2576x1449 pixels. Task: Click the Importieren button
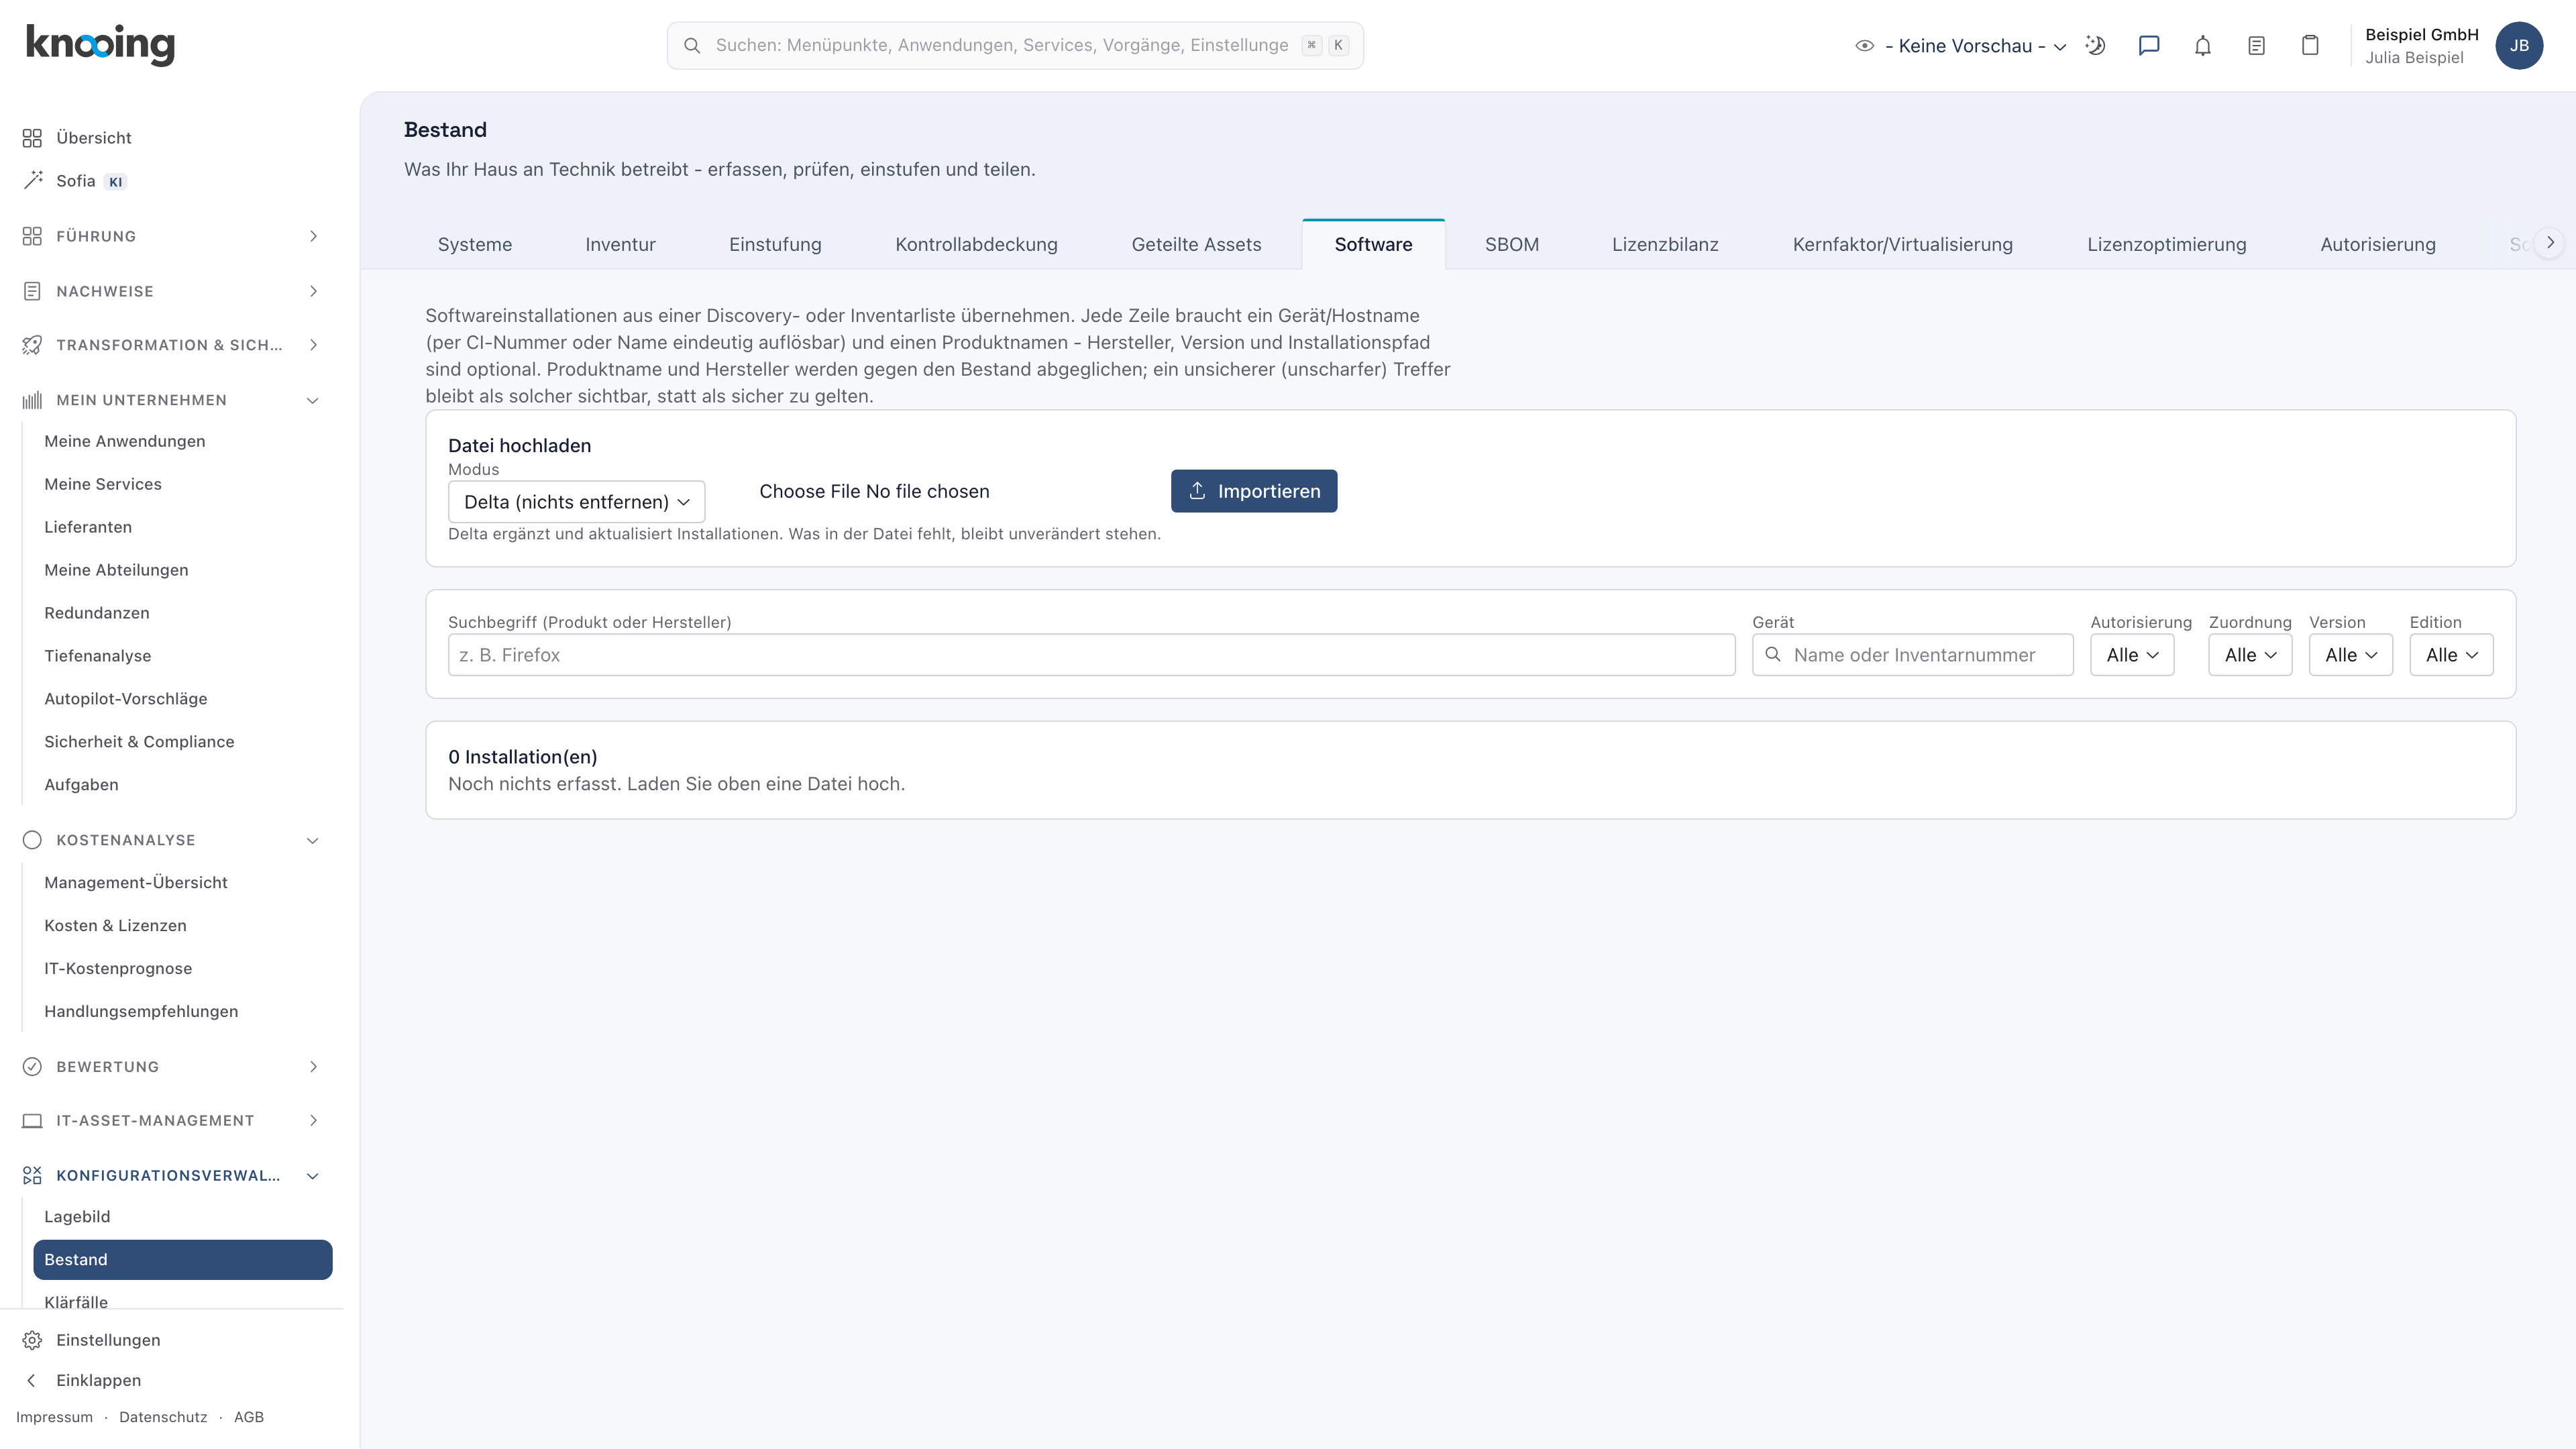(x=1254, y=491)
